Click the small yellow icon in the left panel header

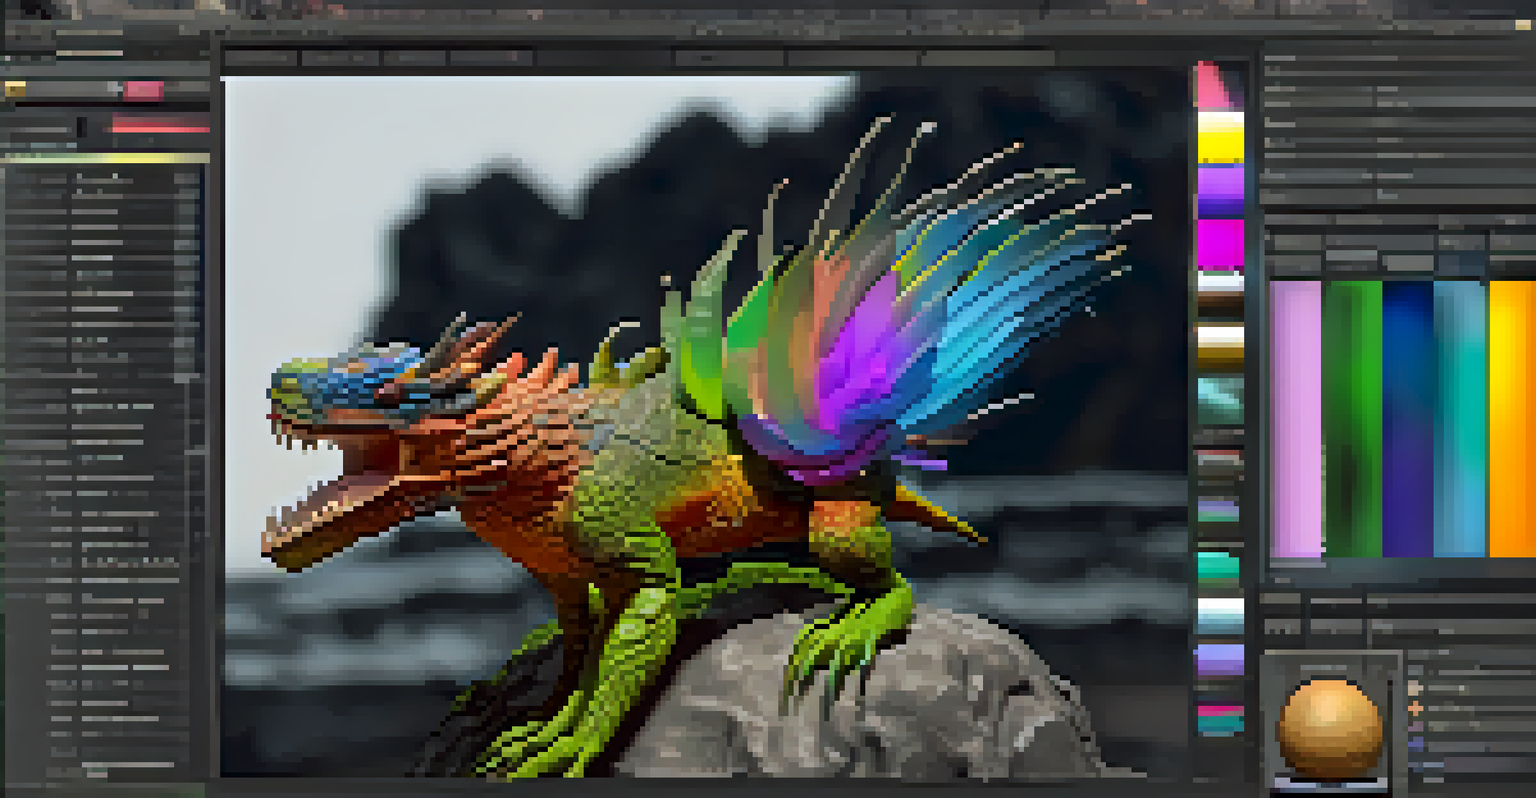15,90
